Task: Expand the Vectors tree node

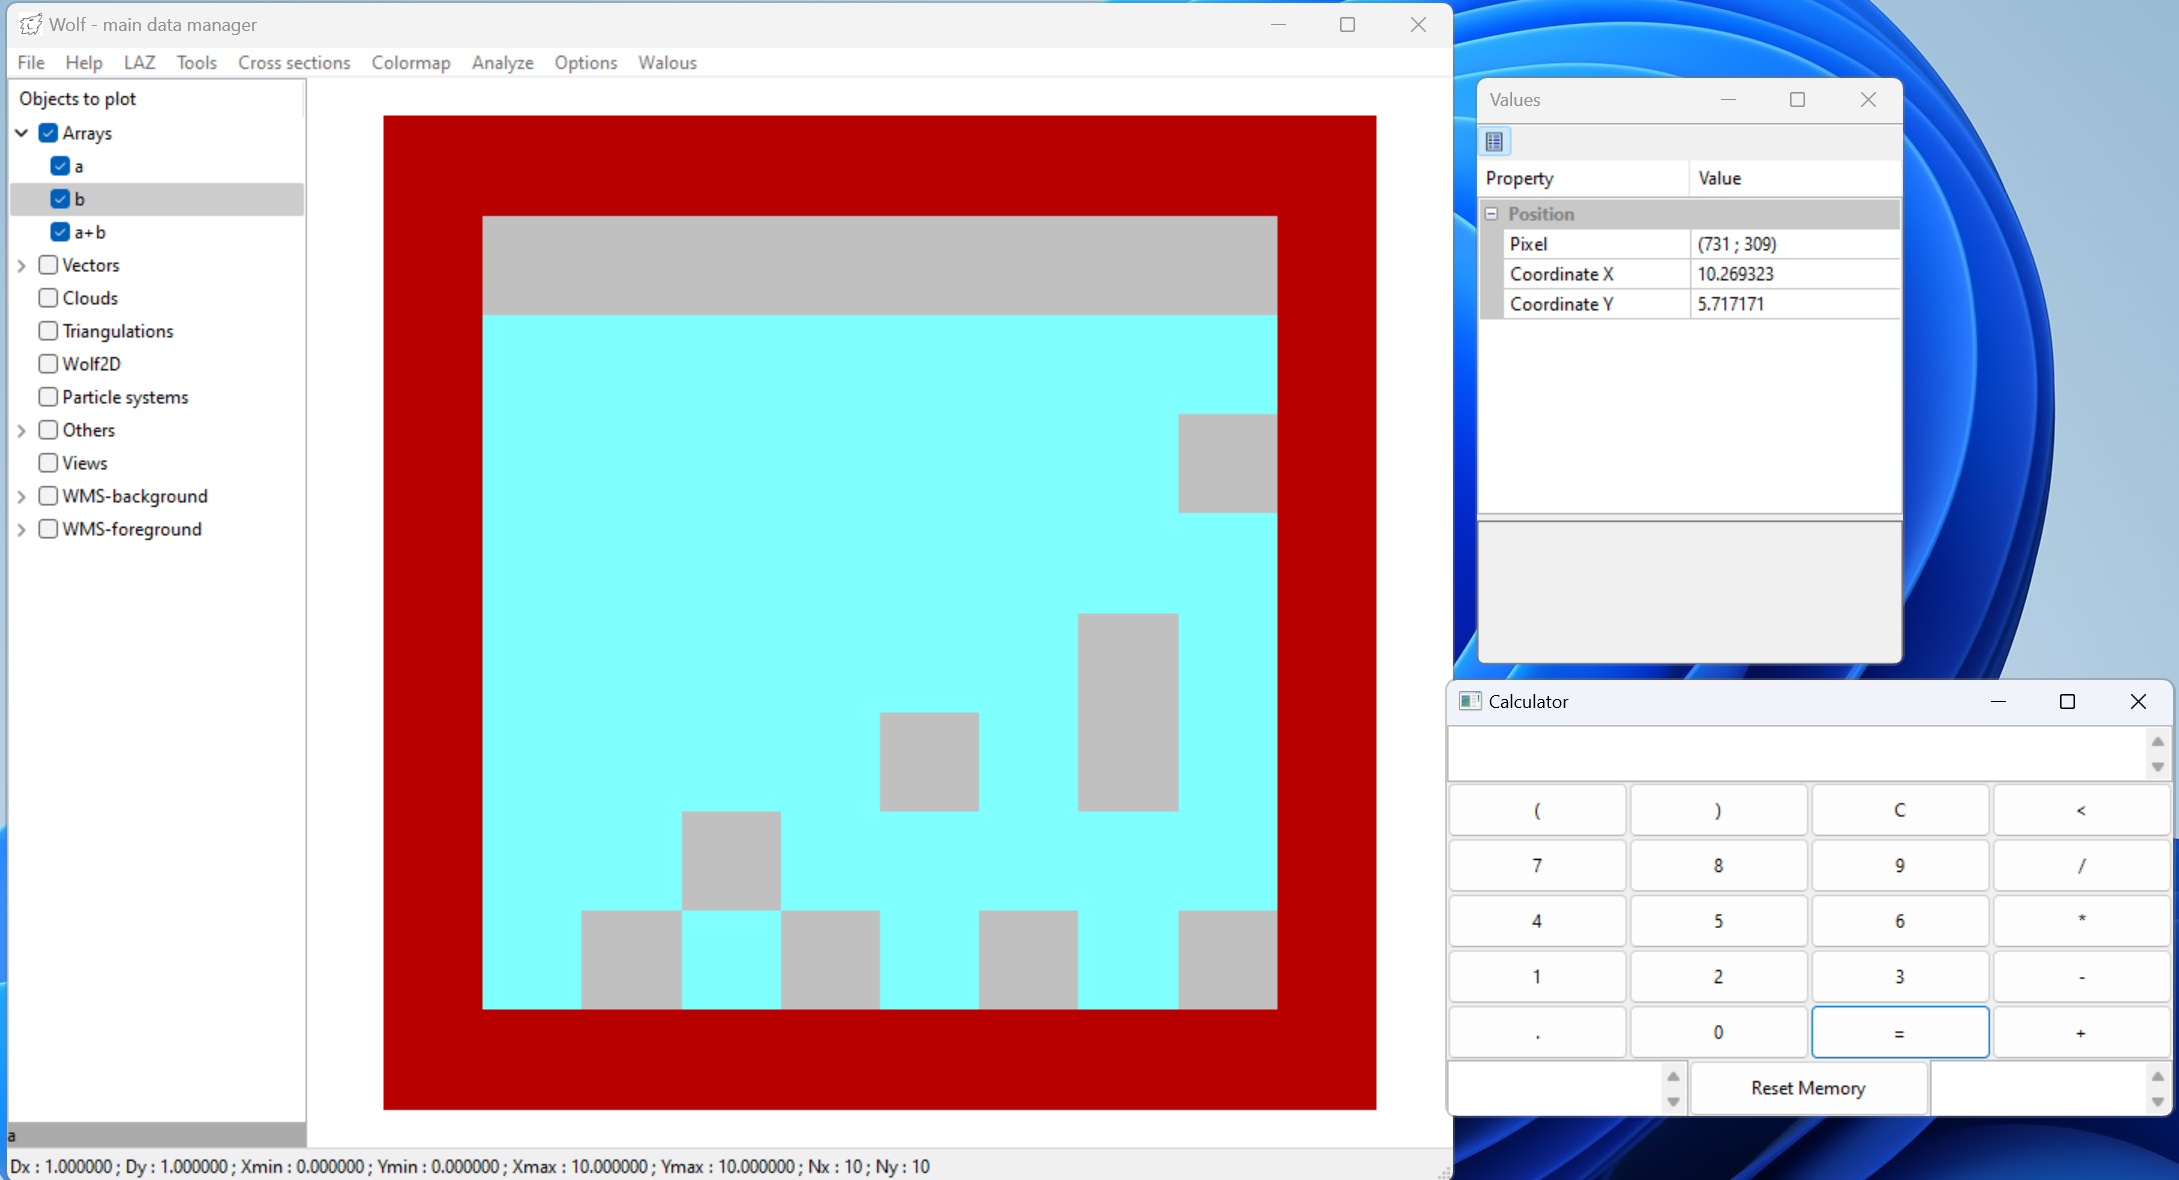Action: 22,266
